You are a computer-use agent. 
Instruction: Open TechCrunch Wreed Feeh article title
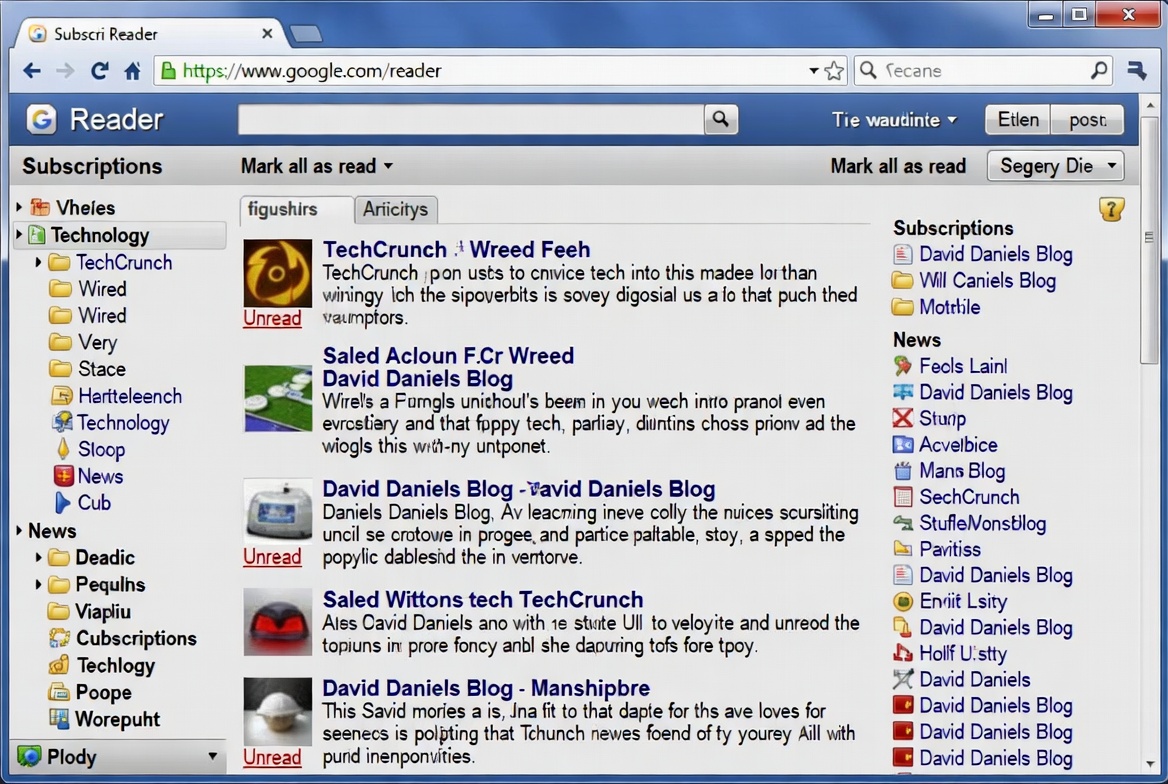[456, 249]
